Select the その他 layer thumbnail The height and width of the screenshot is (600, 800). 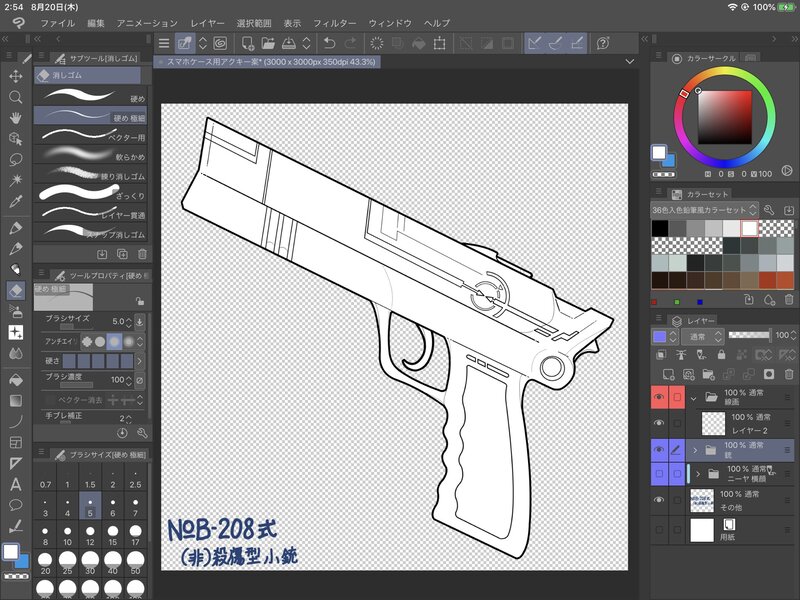[x=702, y=500]
